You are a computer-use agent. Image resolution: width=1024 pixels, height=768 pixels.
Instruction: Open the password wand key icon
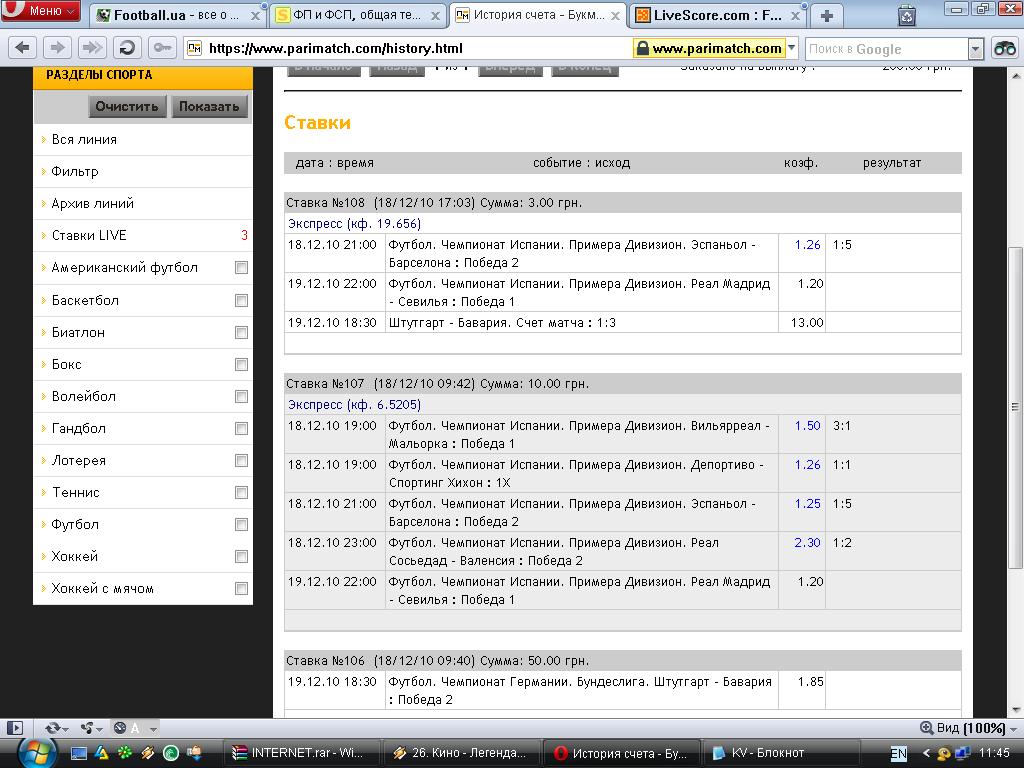tap(161, 48)
